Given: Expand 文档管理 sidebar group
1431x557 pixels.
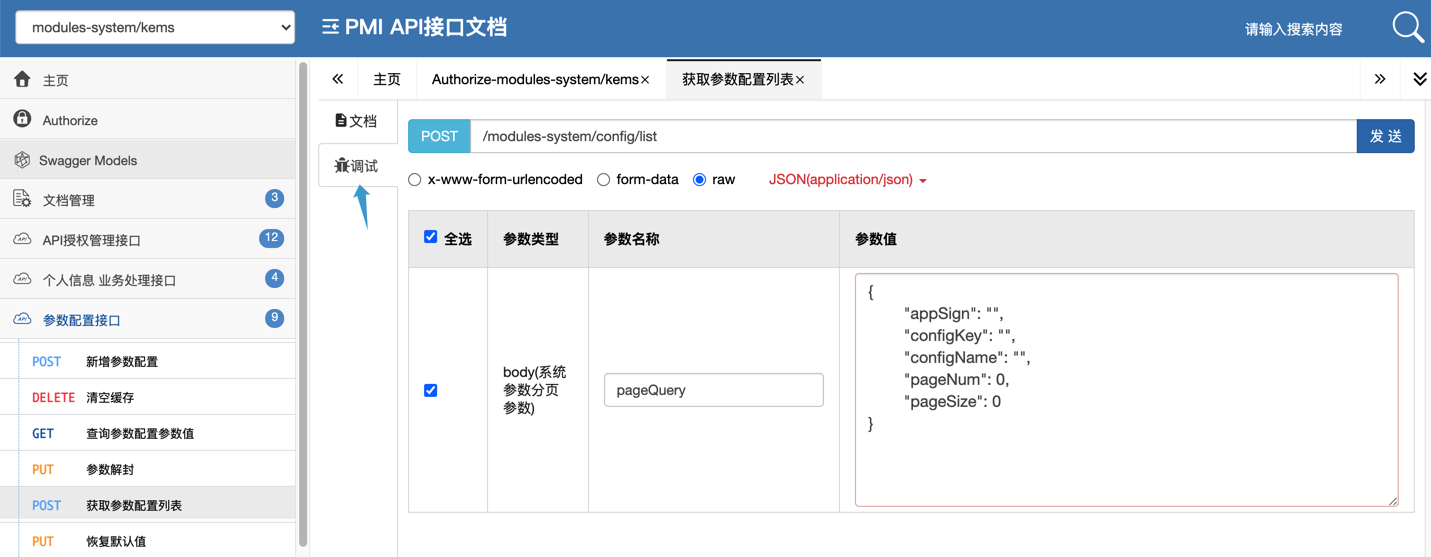Looking at the screenshot, I should [x=148, y=199].
